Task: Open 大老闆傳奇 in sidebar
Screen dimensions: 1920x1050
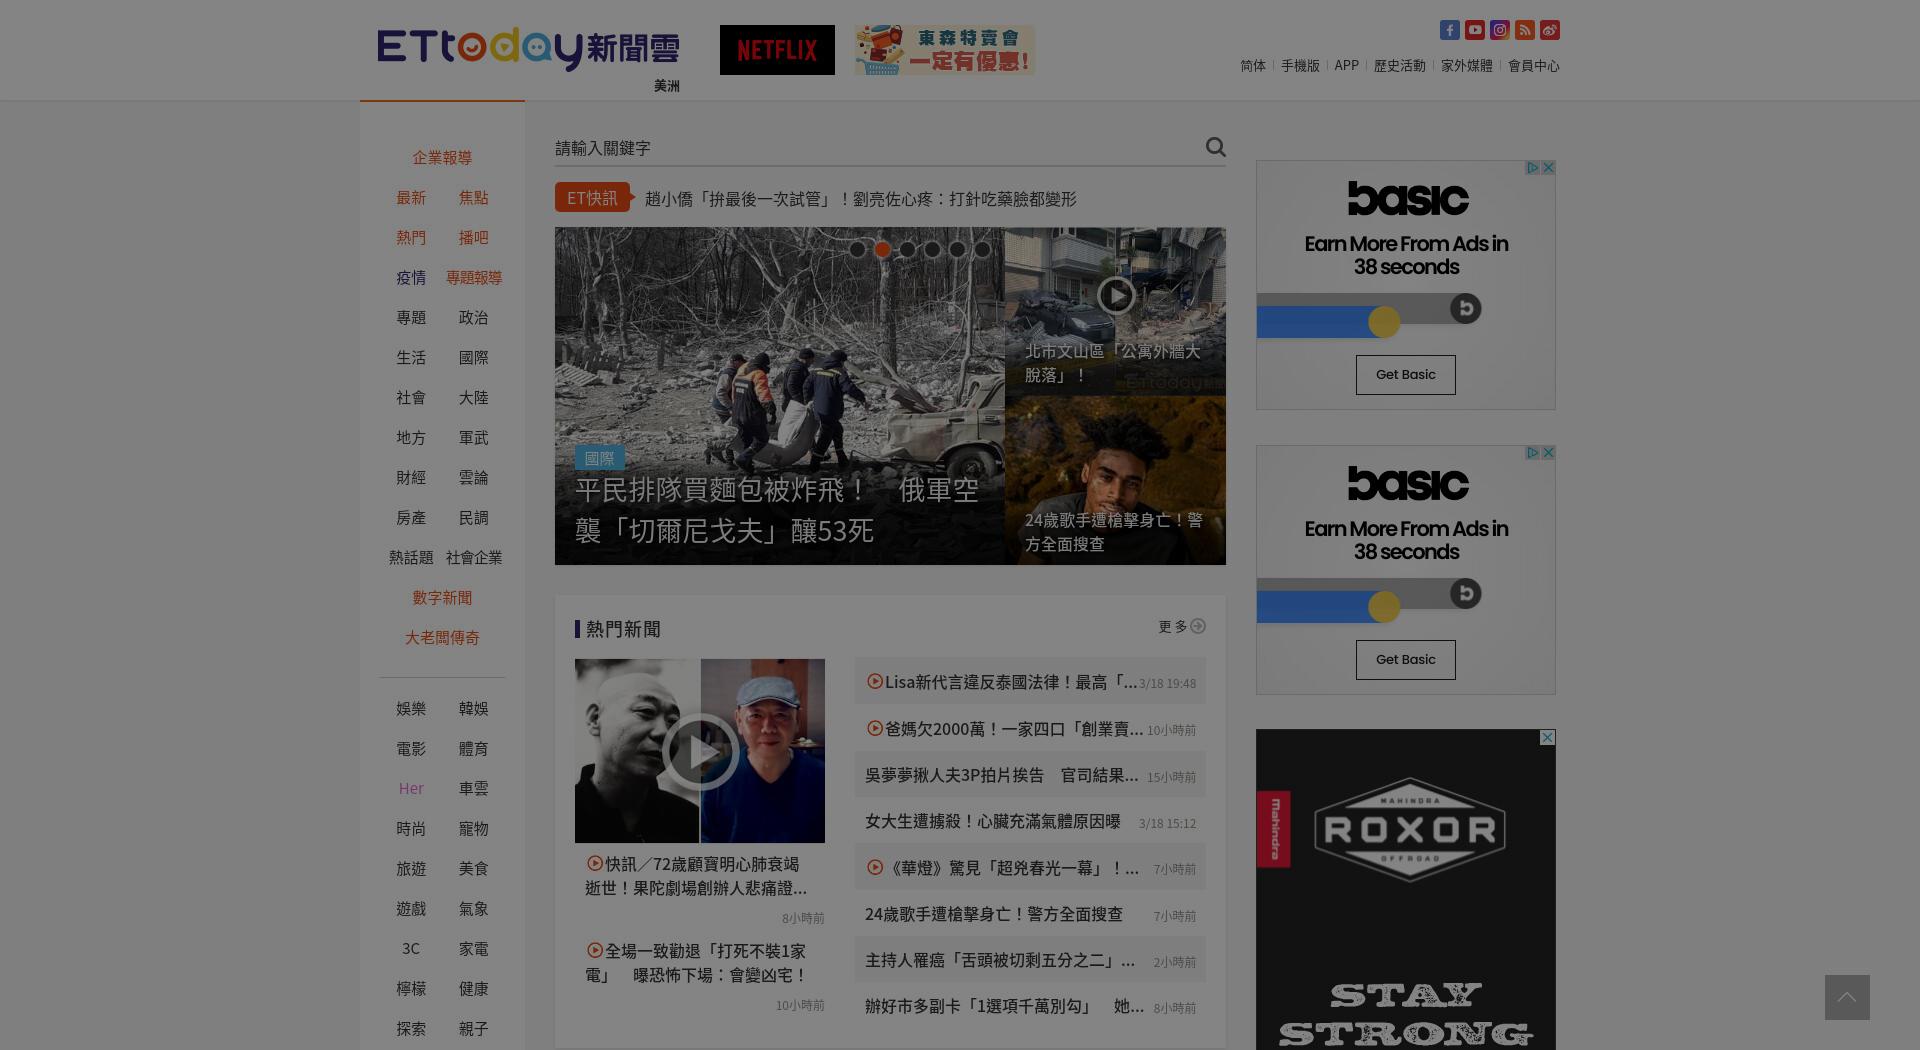Action: point(442,638)
